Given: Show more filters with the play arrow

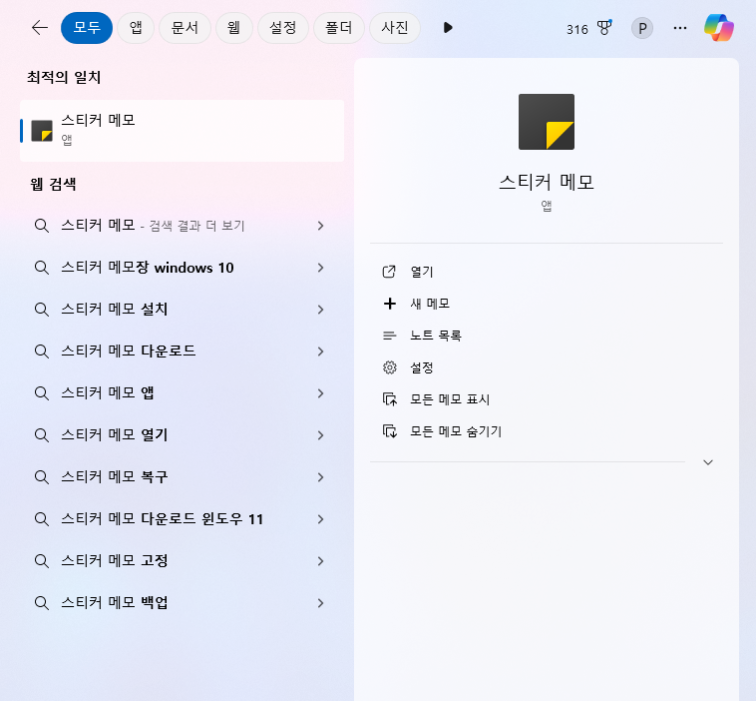Looking at the screenshot, I should (448, 28).
